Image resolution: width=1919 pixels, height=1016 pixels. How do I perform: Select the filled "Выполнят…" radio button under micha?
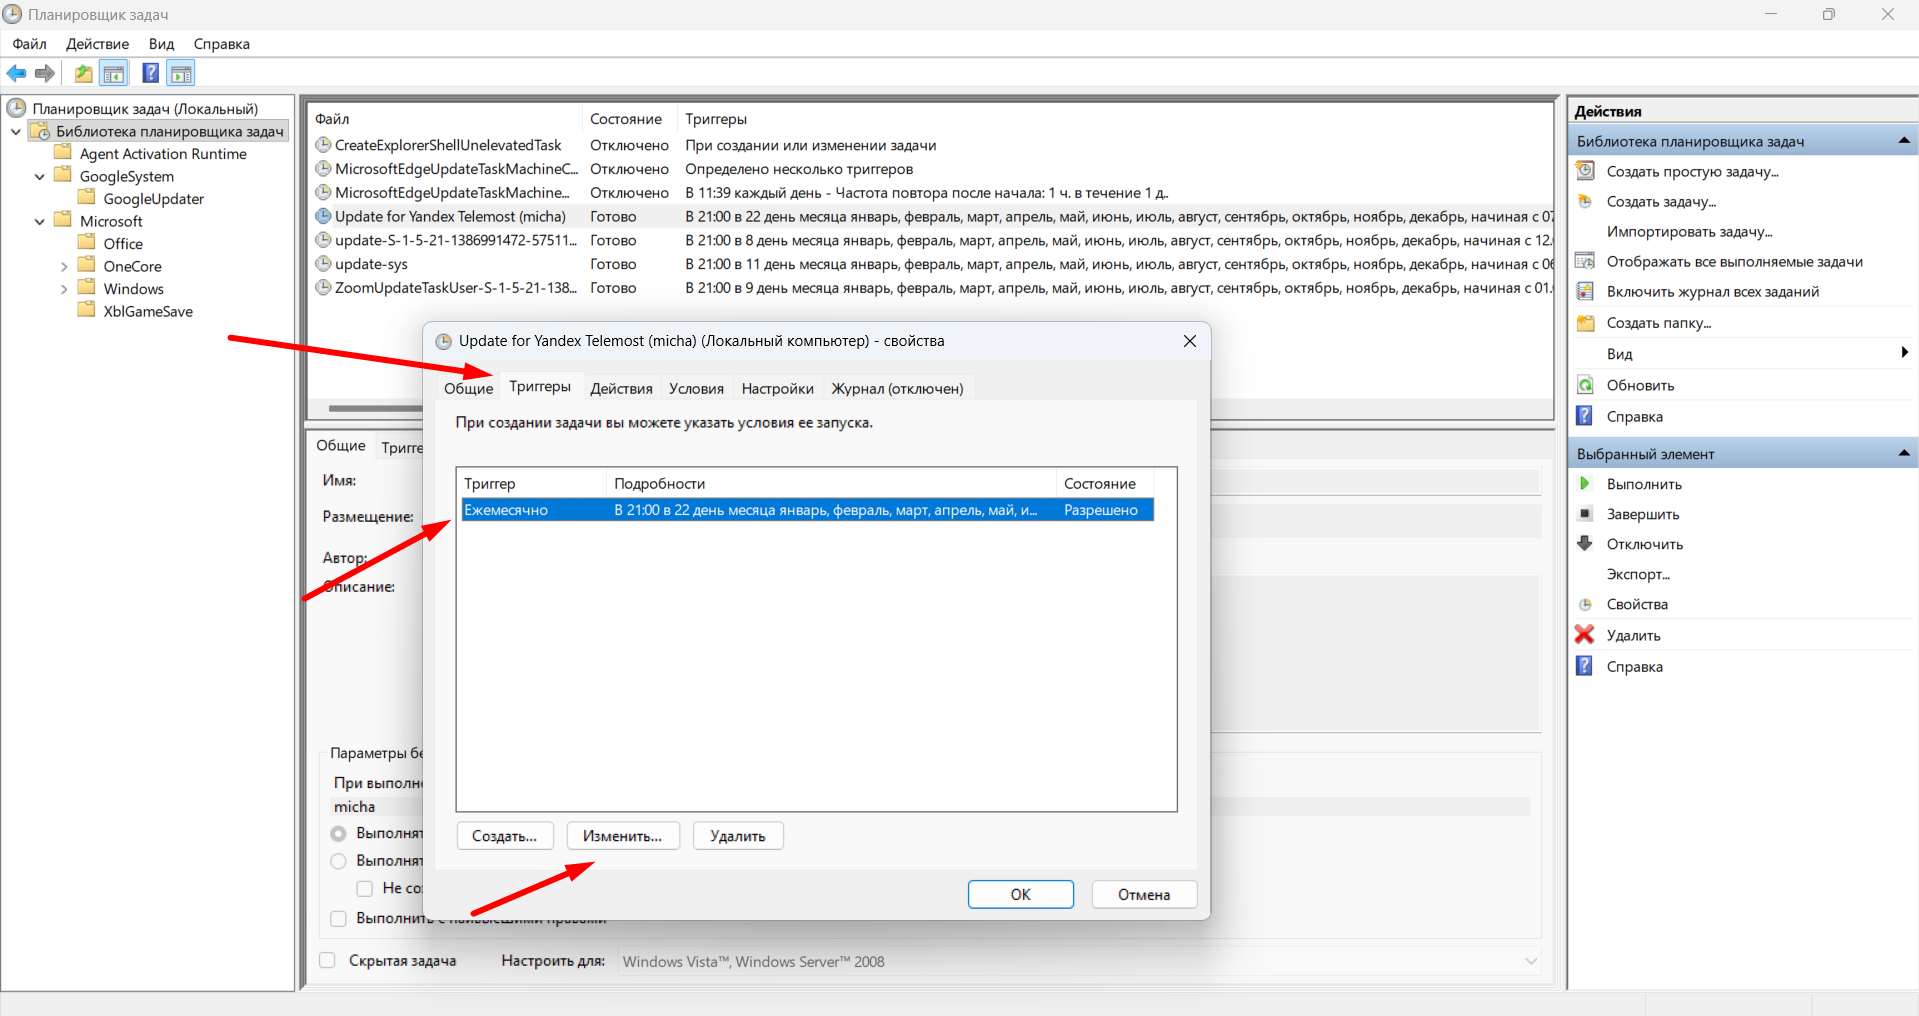pyautogui.click(x=339, y=833)
